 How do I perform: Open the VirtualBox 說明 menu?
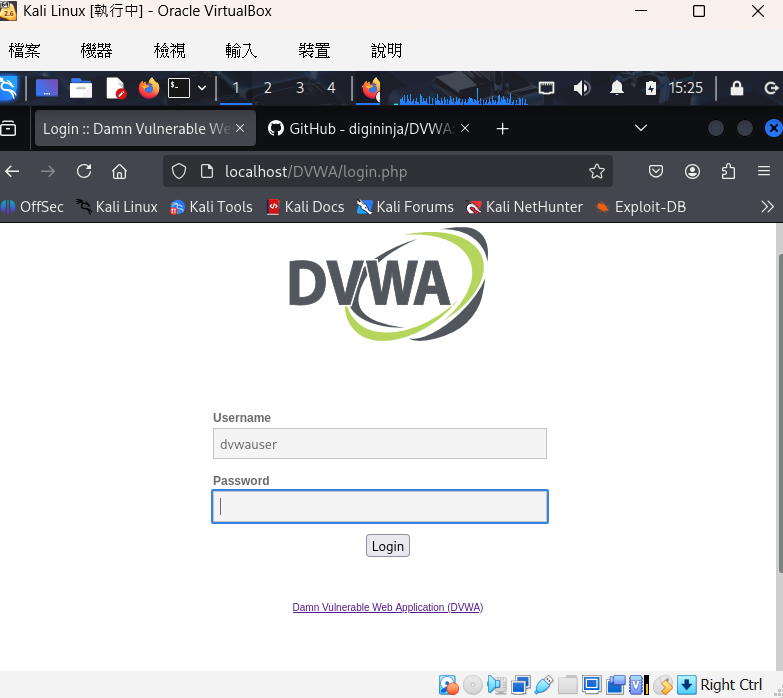387,50
